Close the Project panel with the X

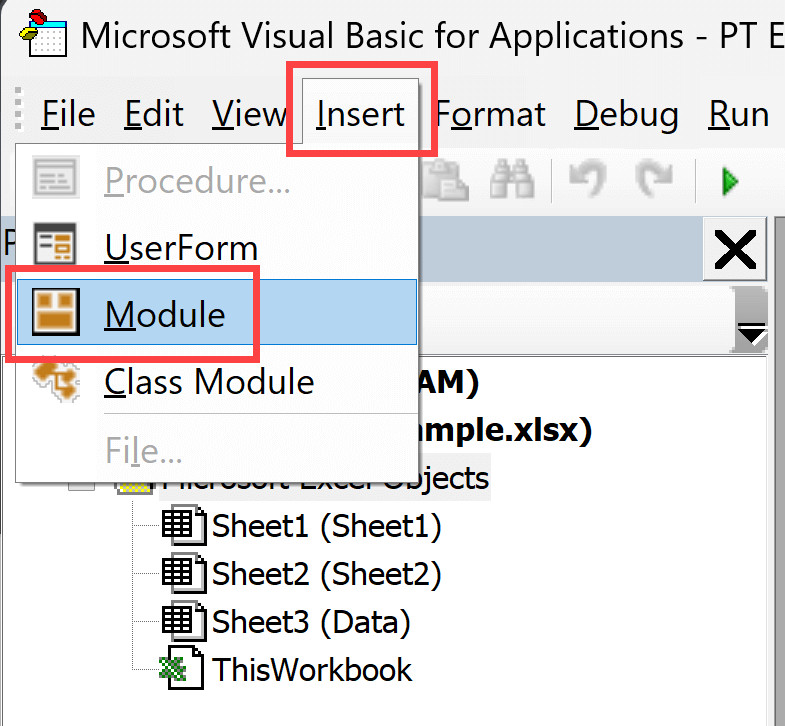point(735,249)
